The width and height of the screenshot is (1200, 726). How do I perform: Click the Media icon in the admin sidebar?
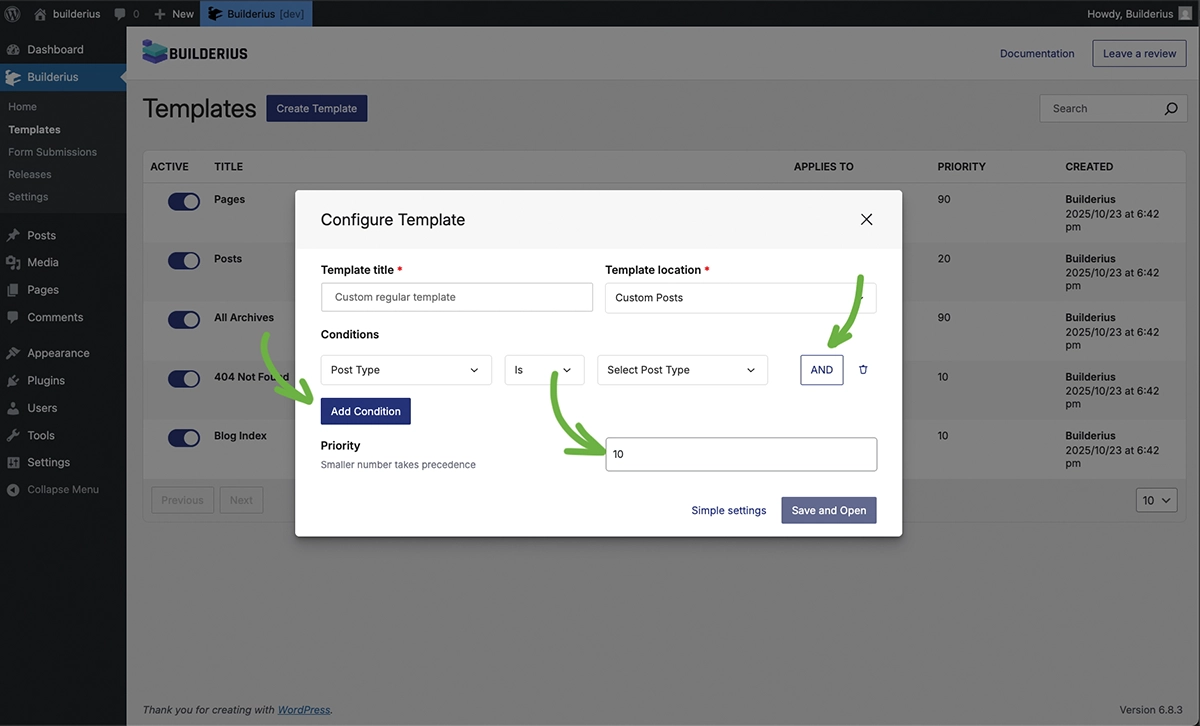point(14,262)
